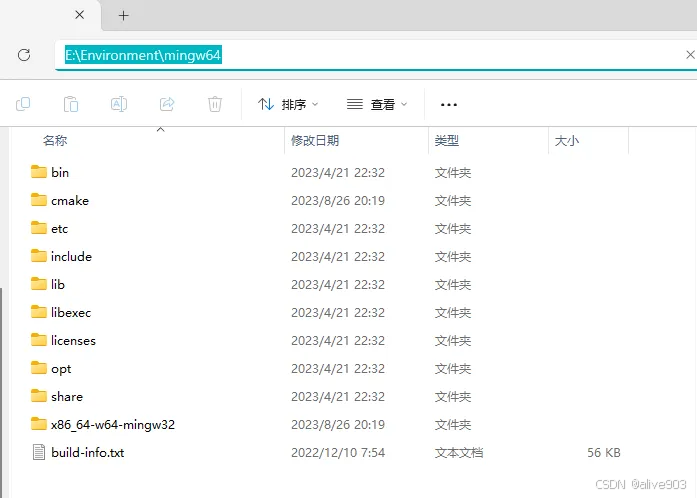Click the 56 KB size of build-info.txt

pyautogui.click(x=604, y=453)
